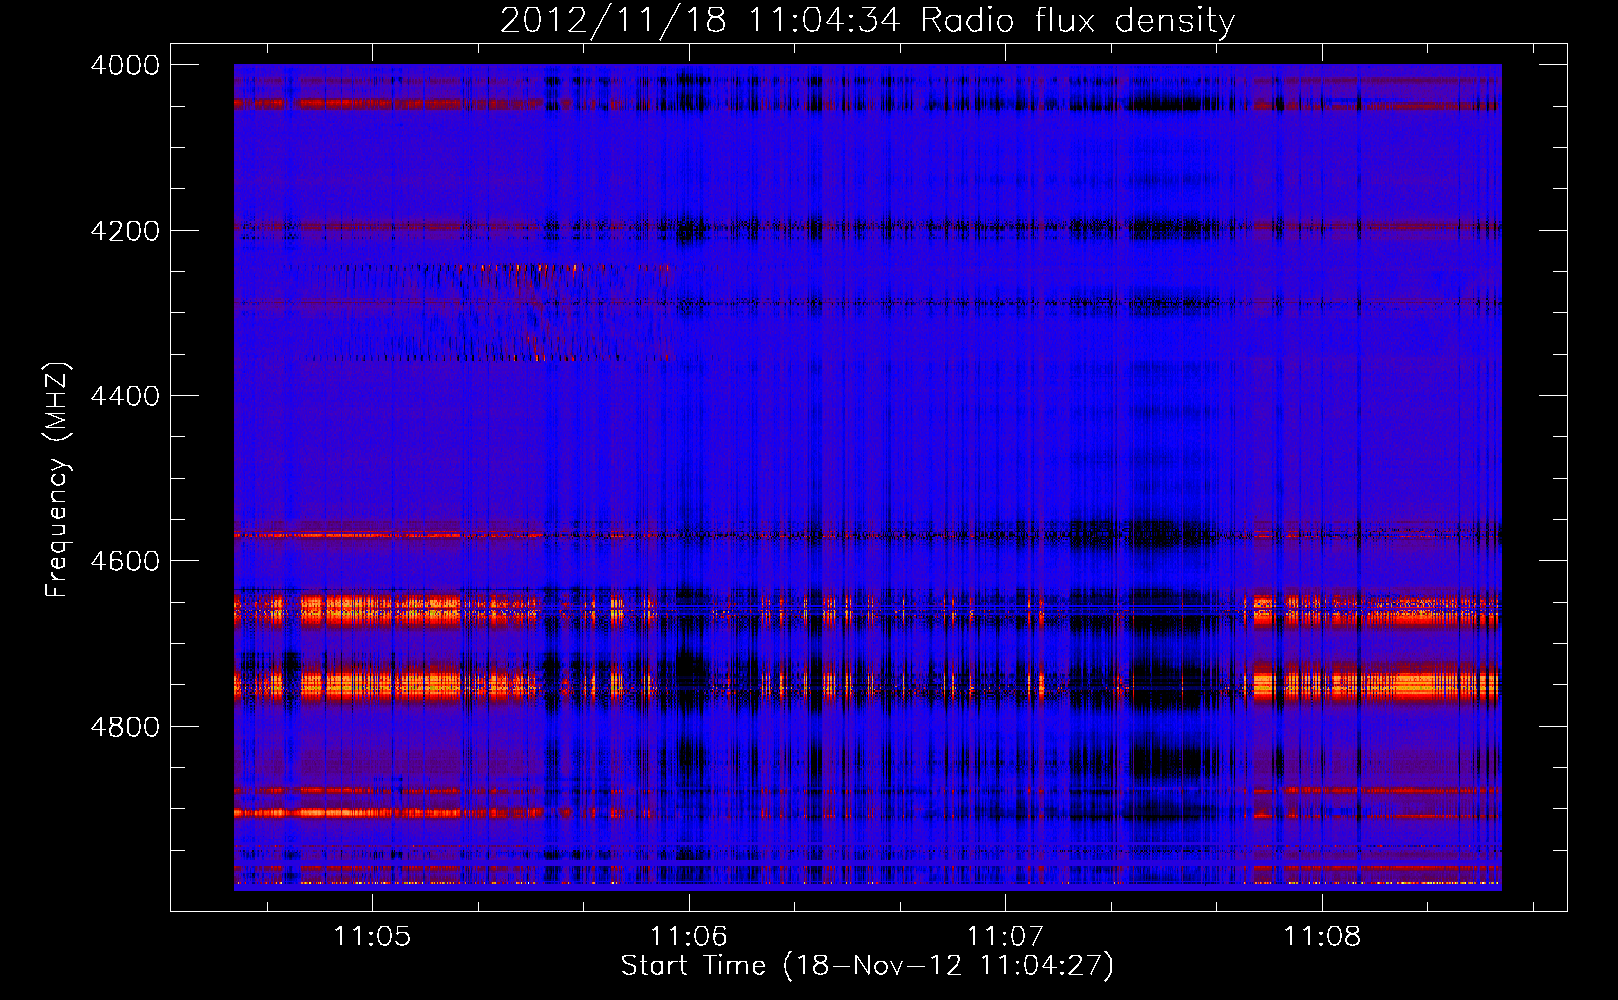Click the 4600 frequency tick label
This screenshot has height=1000, width=1618.
tap(125, 561)
